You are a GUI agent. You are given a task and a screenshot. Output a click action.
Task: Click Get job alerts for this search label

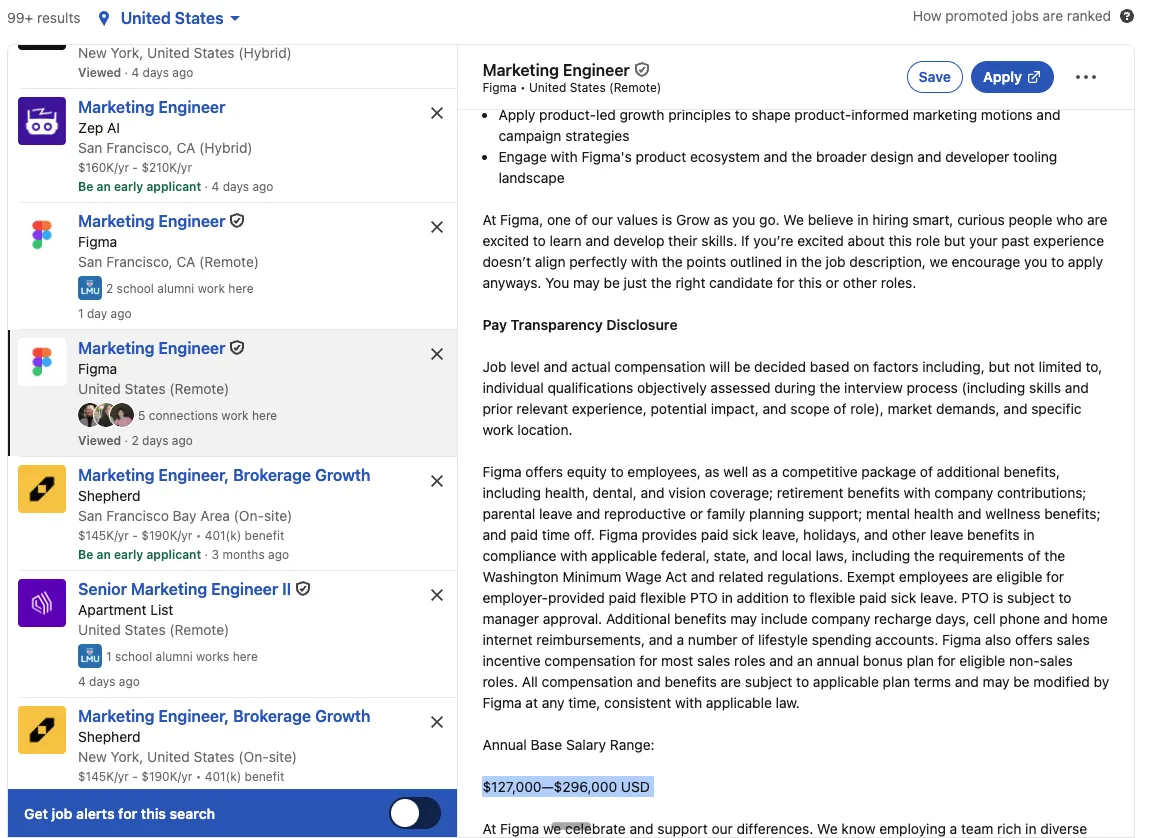click(119, 813)
